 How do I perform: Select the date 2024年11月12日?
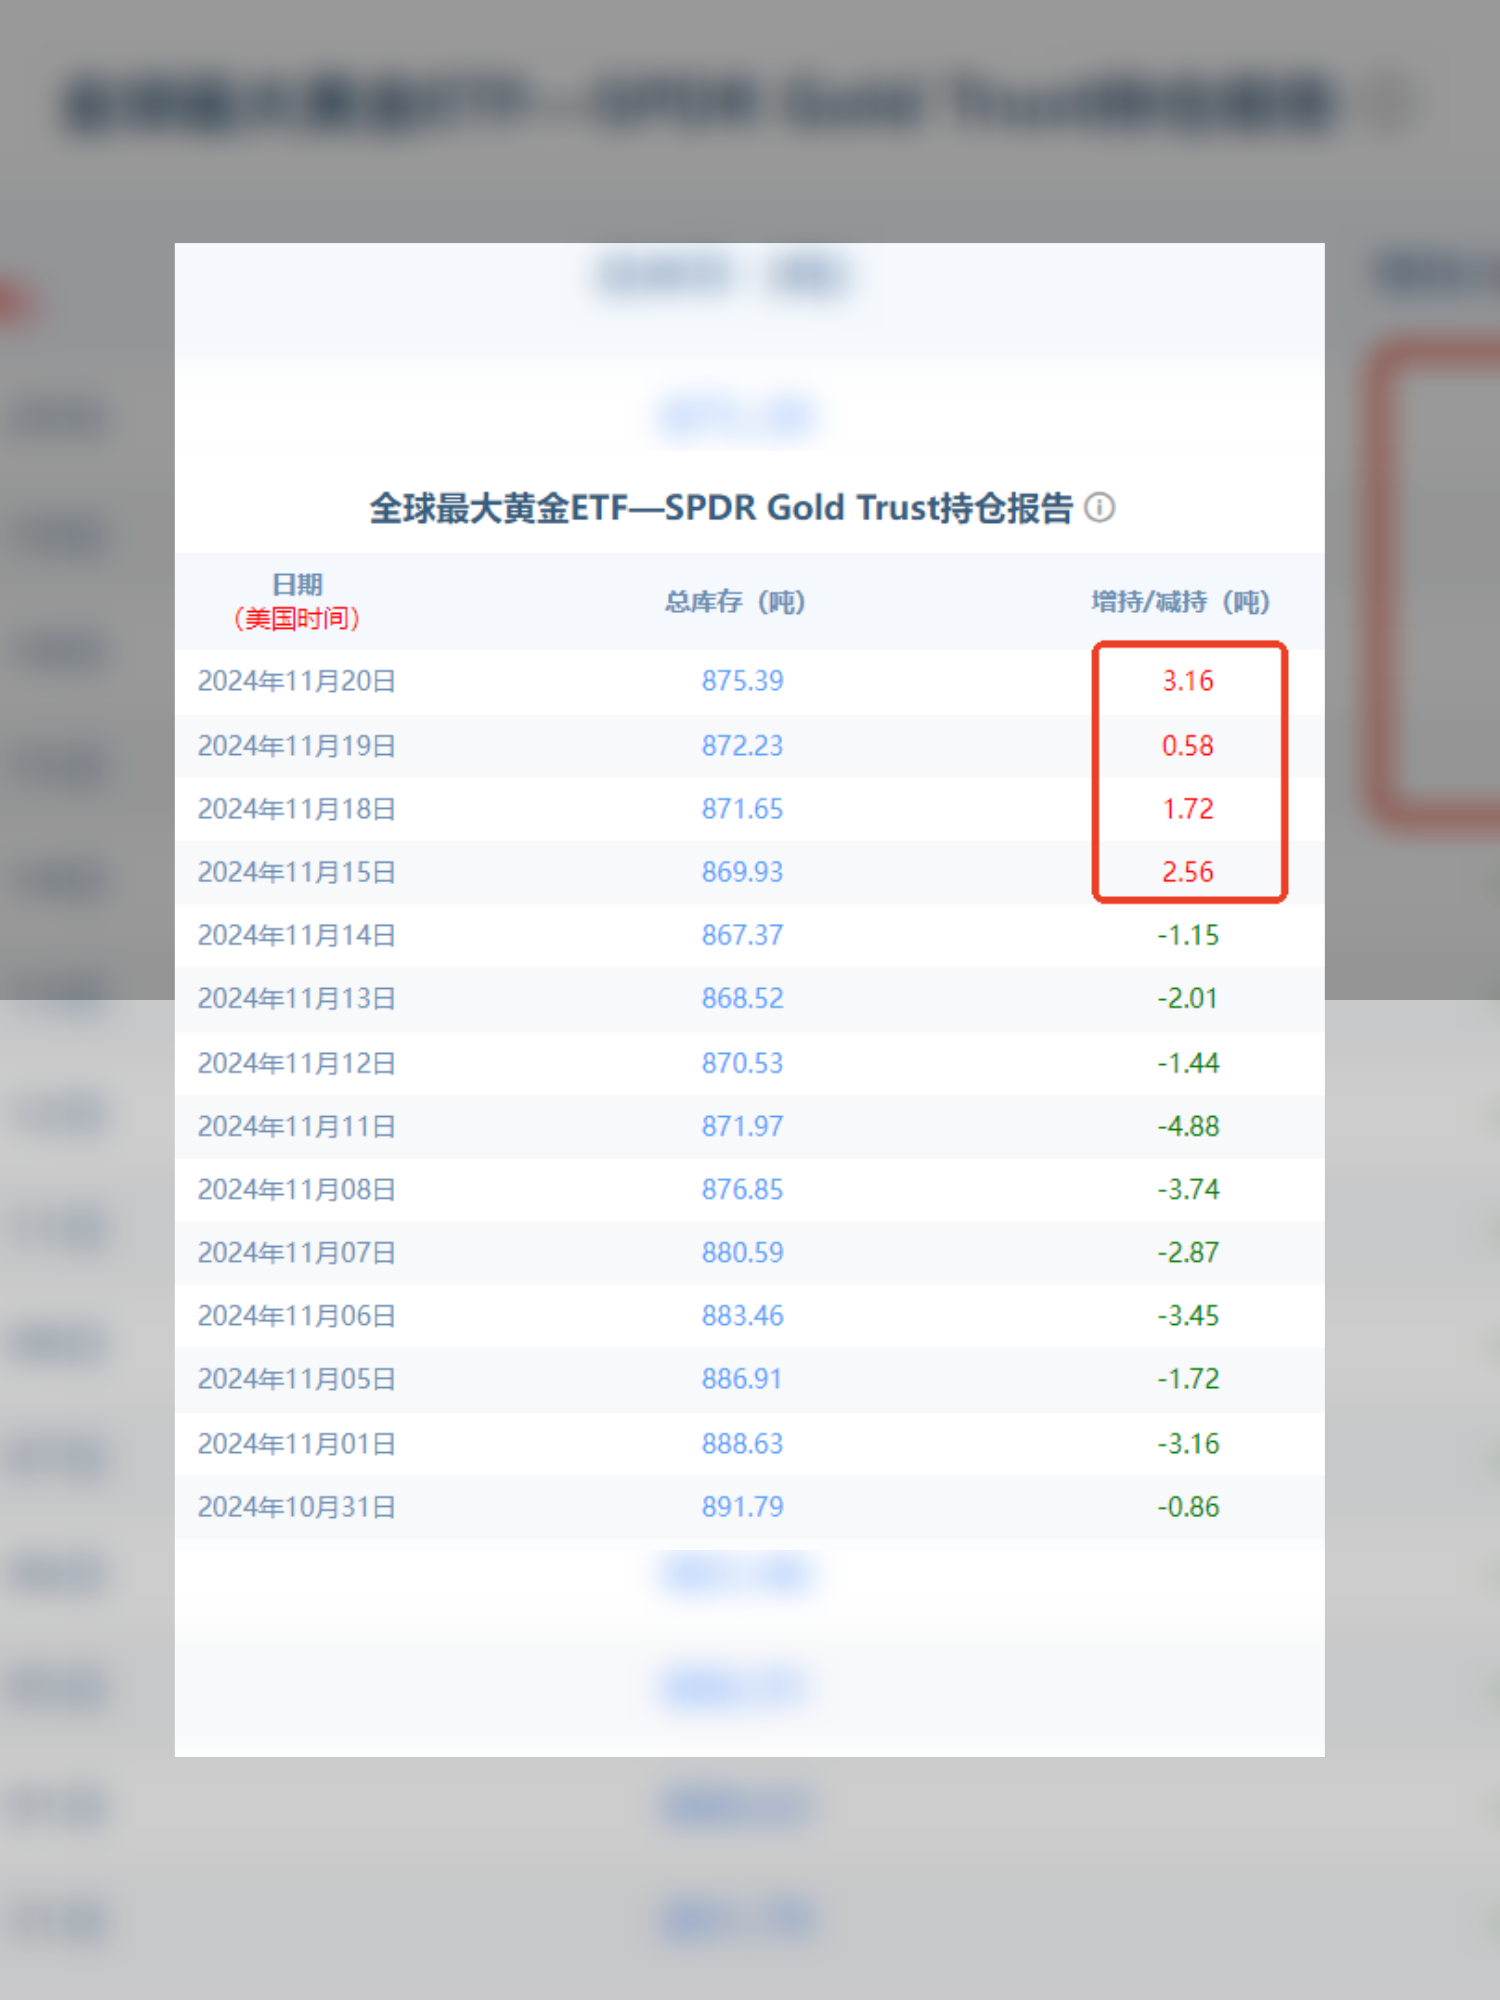297,1063
